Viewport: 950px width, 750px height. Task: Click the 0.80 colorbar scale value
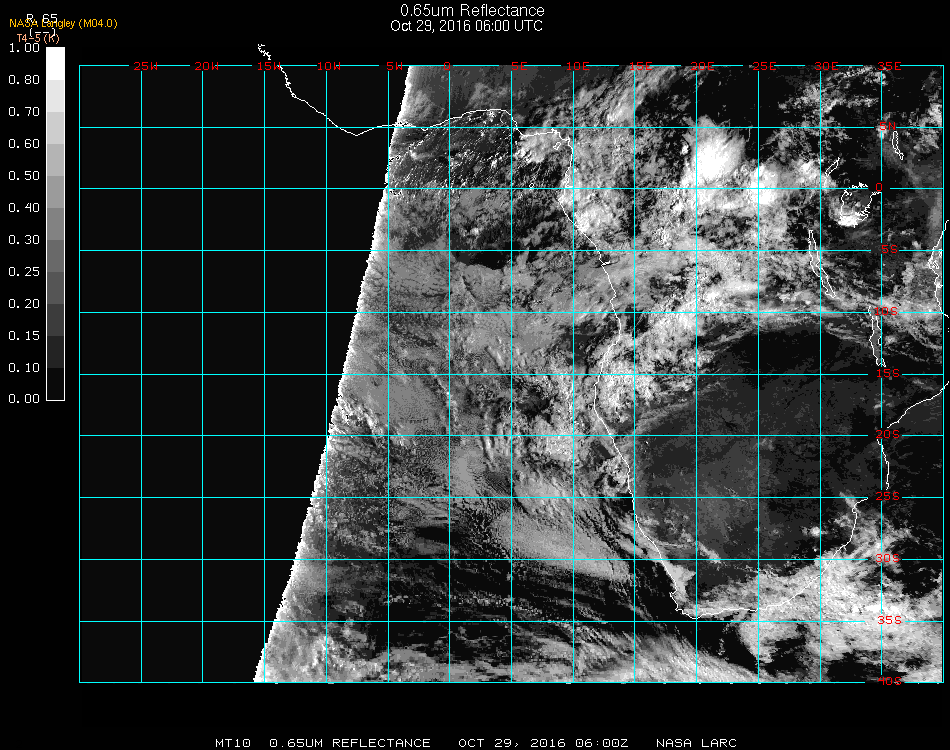coord(24,80)
